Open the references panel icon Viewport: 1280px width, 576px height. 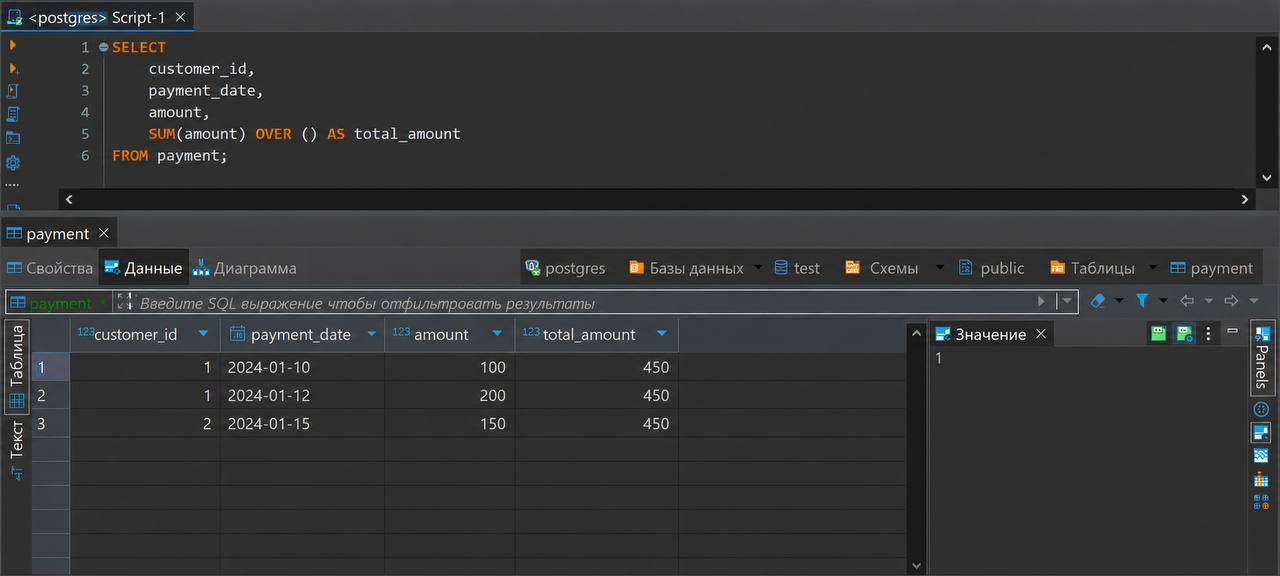click(1261, 502)
